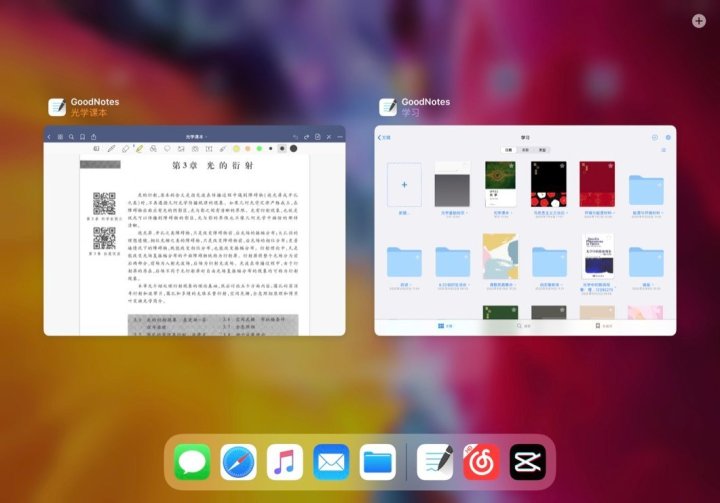Switch to the favorites bottom tab
Image resolution: width=720 pixels, height=503 pixels.
tap(603, 326)
